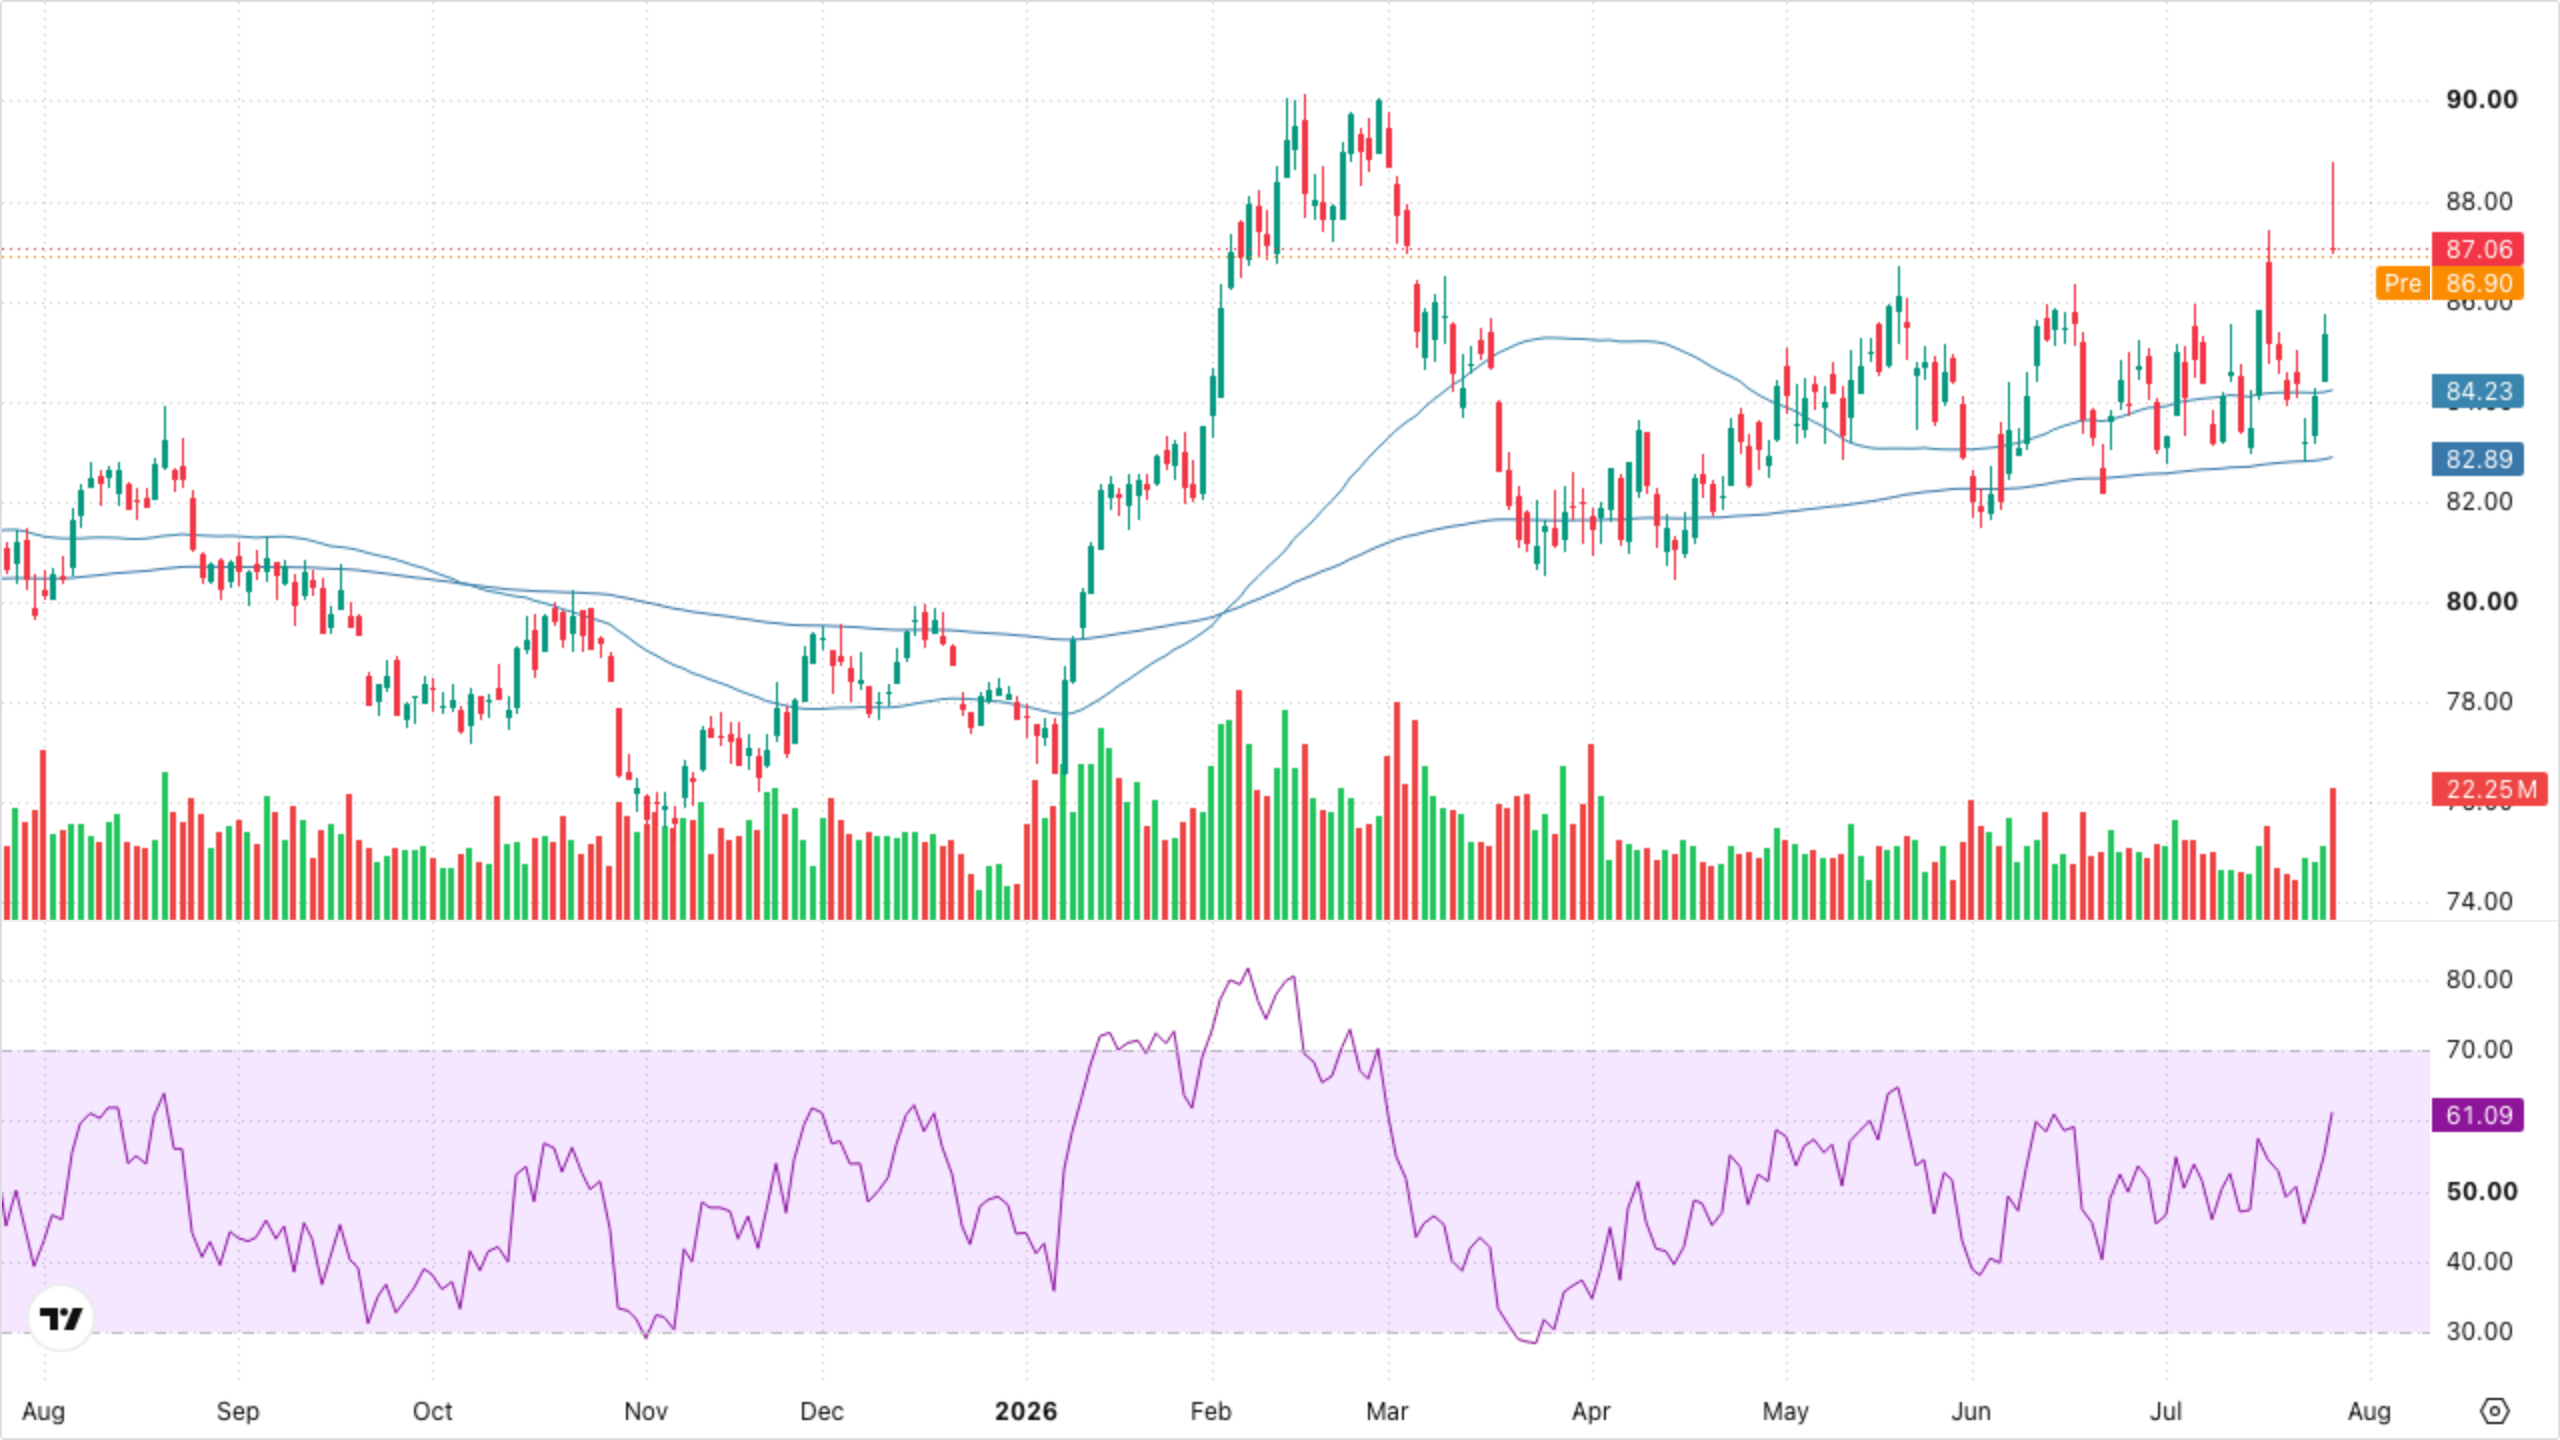Click the 90.00 price axis label
Viewport: 2560px width, 1440px height.
[x=2482, y=99]
